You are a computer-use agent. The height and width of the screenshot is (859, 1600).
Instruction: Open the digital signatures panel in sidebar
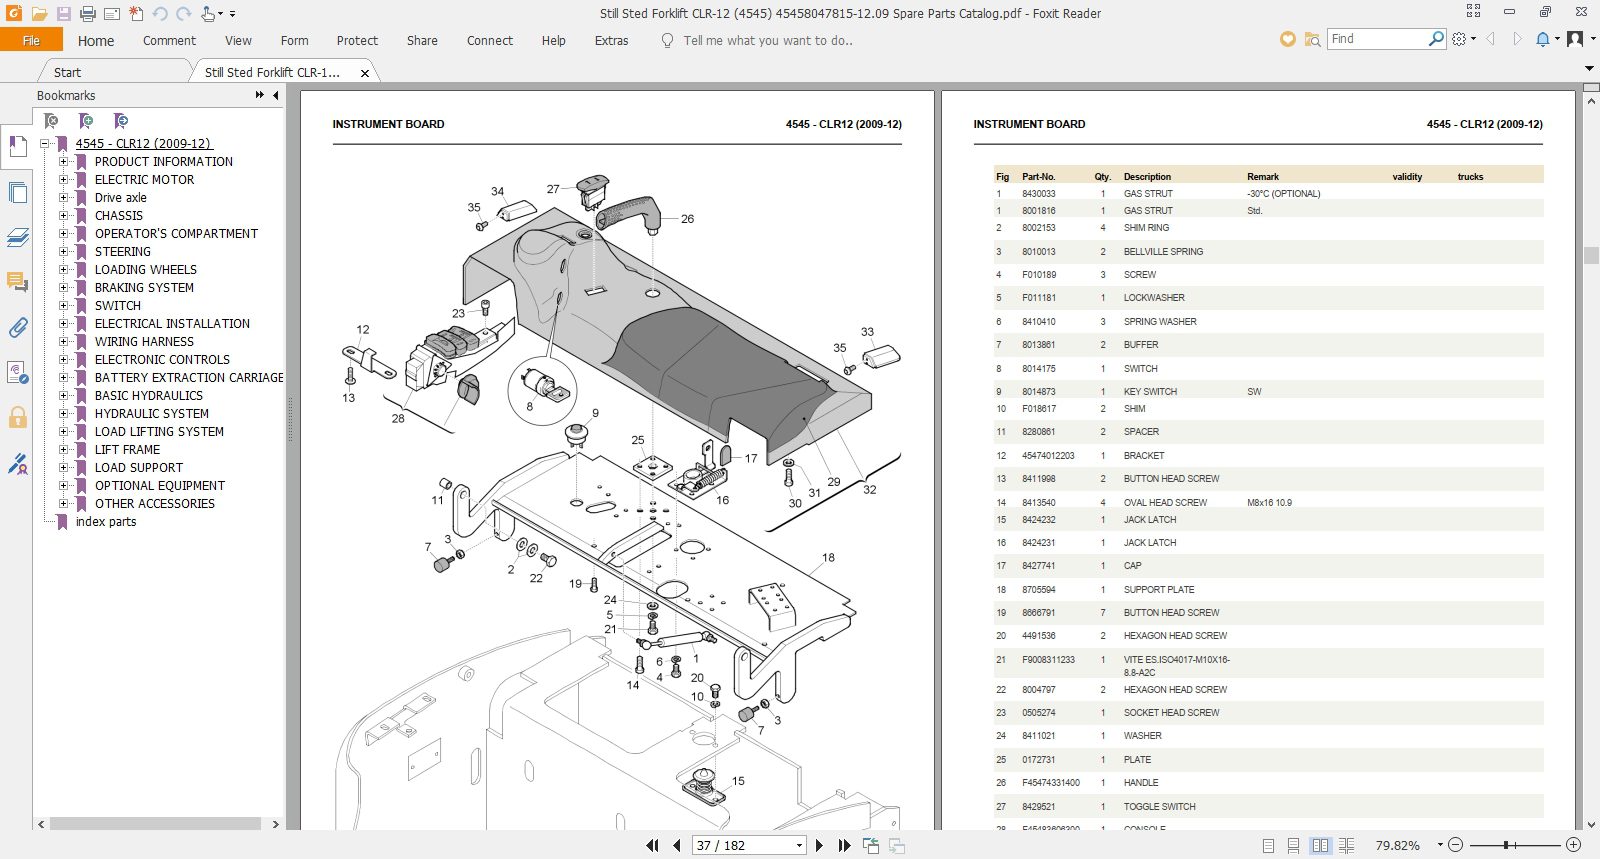click(17, 463)
